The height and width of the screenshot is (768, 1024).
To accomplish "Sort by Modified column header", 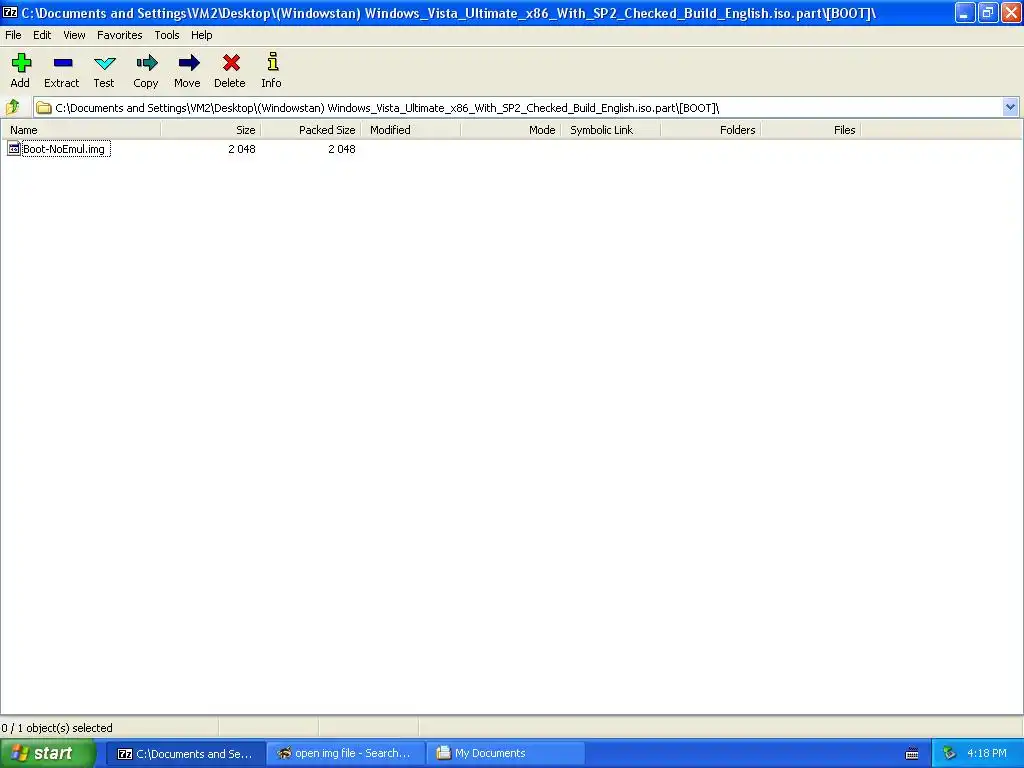I will 410,130.
